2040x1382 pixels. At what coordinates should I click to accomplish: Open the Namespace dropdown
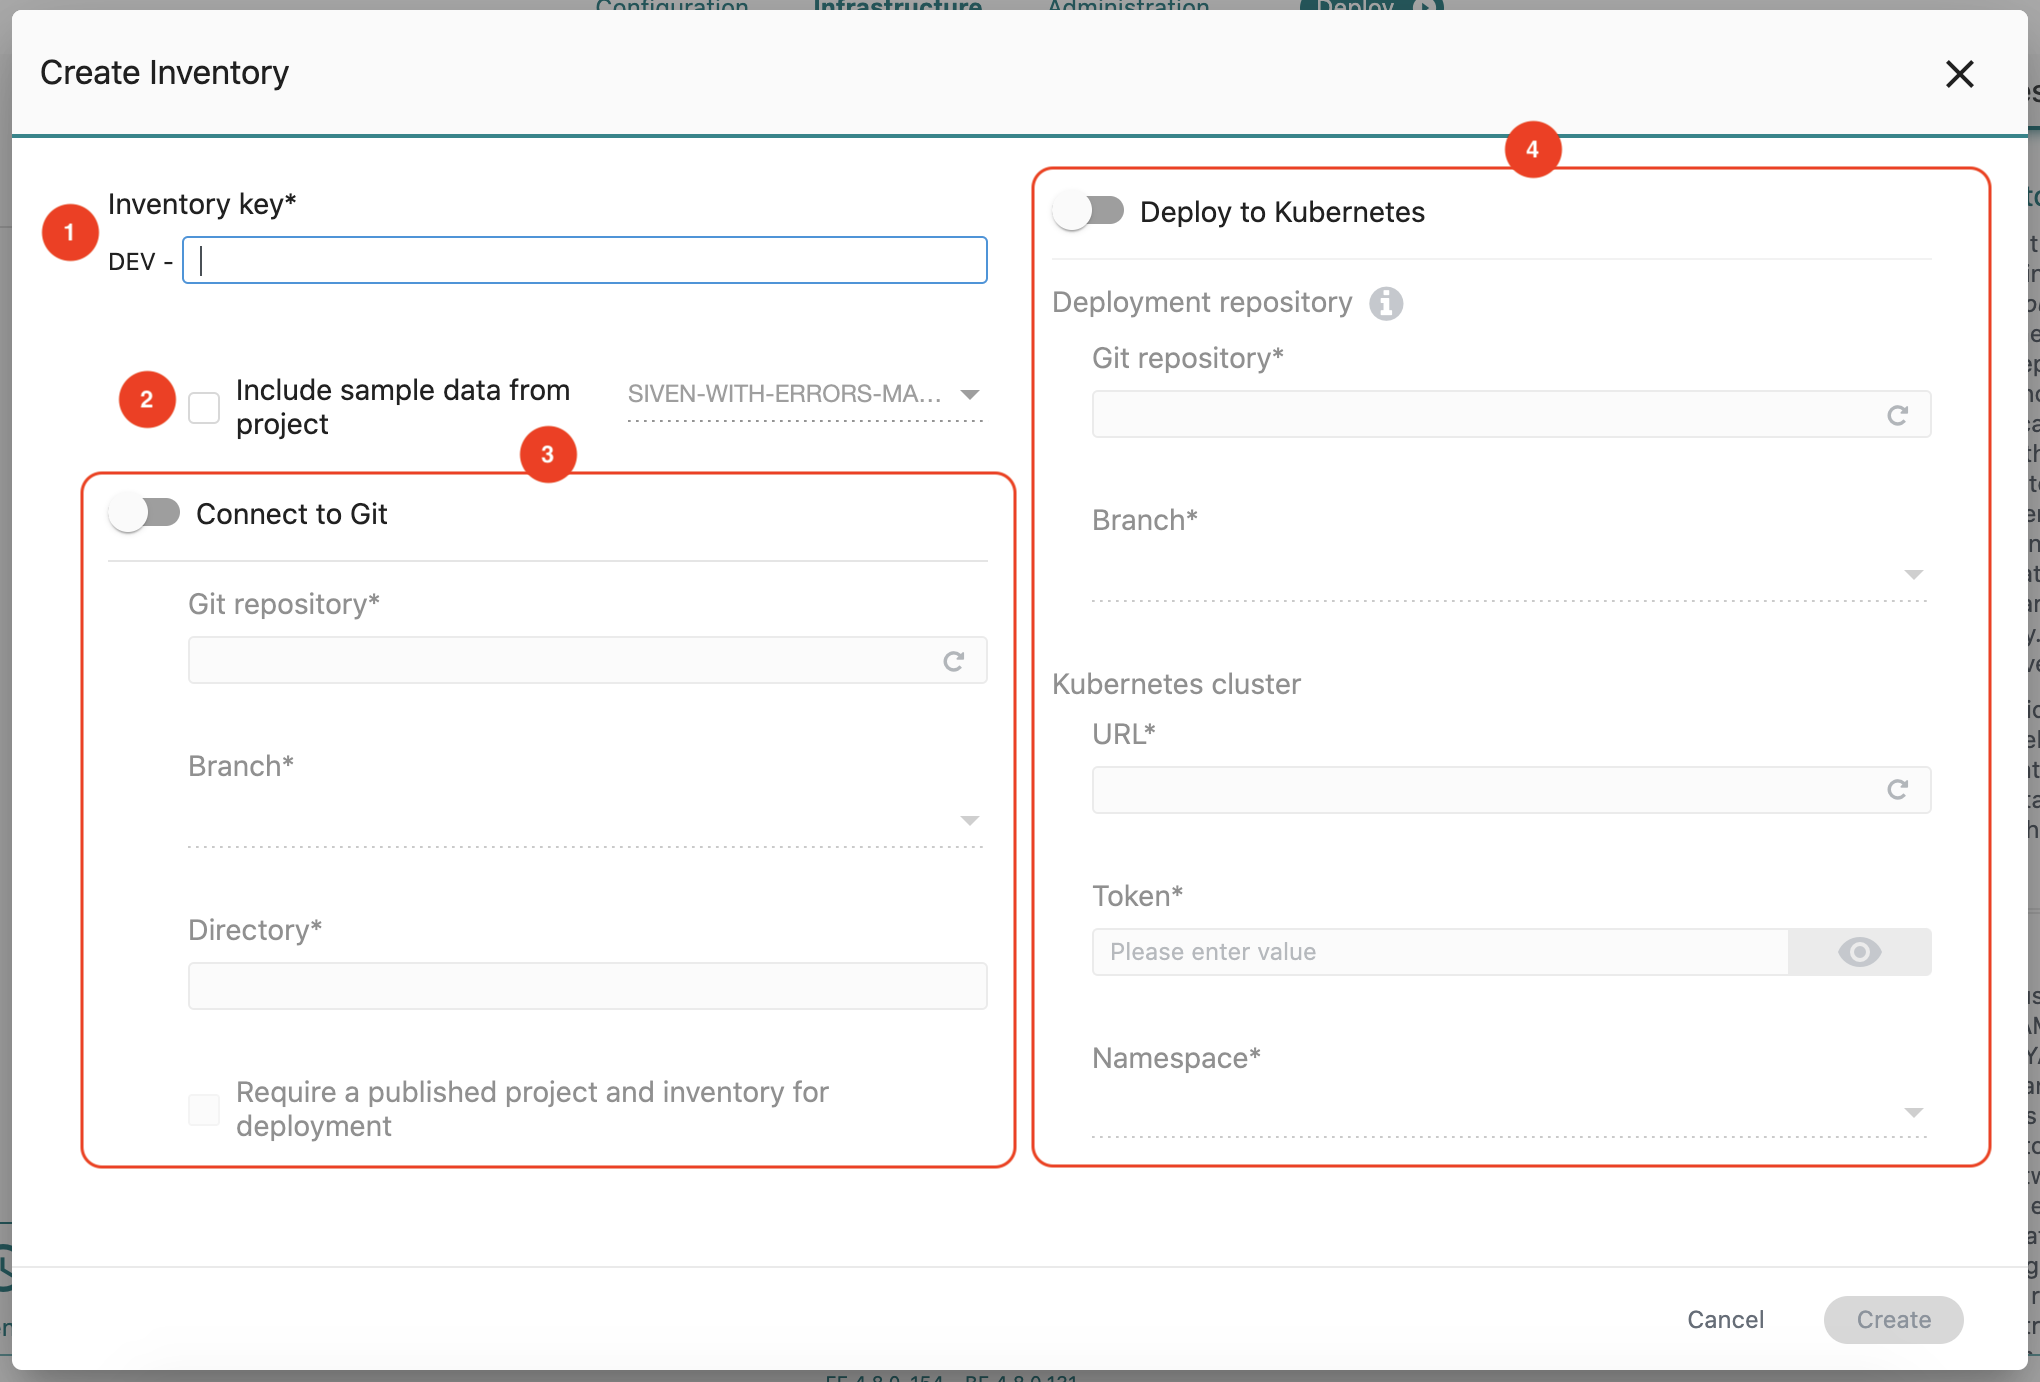(1510, 1112)
